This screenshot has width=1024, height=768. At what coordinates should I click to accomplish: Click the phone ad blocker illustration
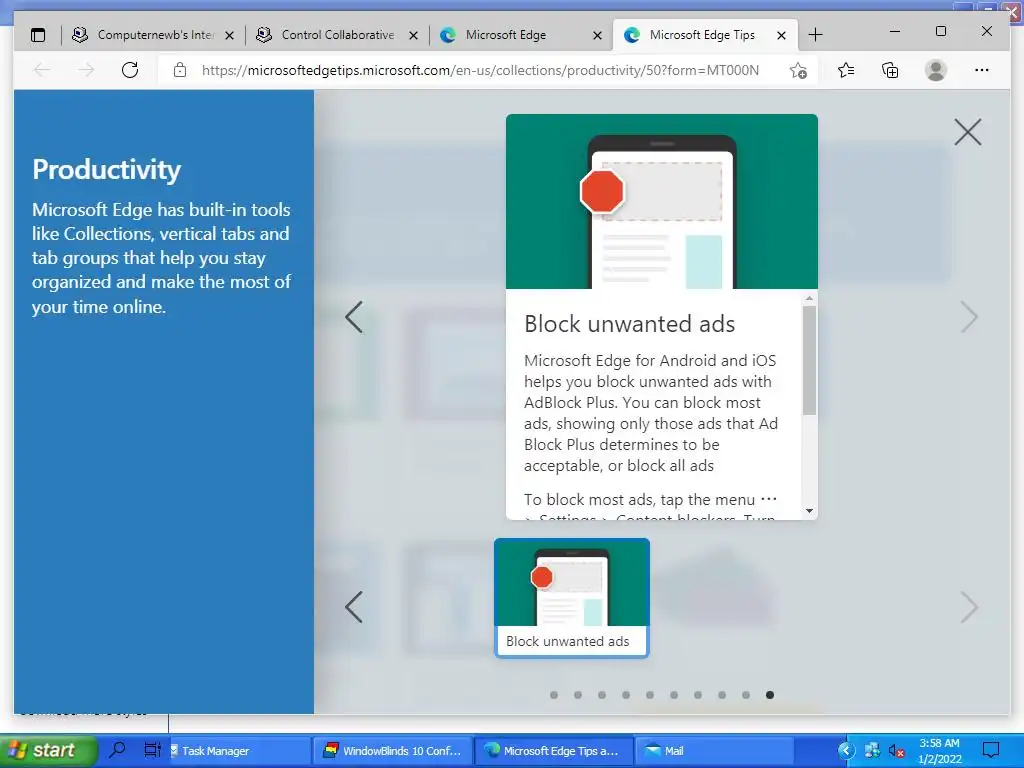click(x=662, y=201)
